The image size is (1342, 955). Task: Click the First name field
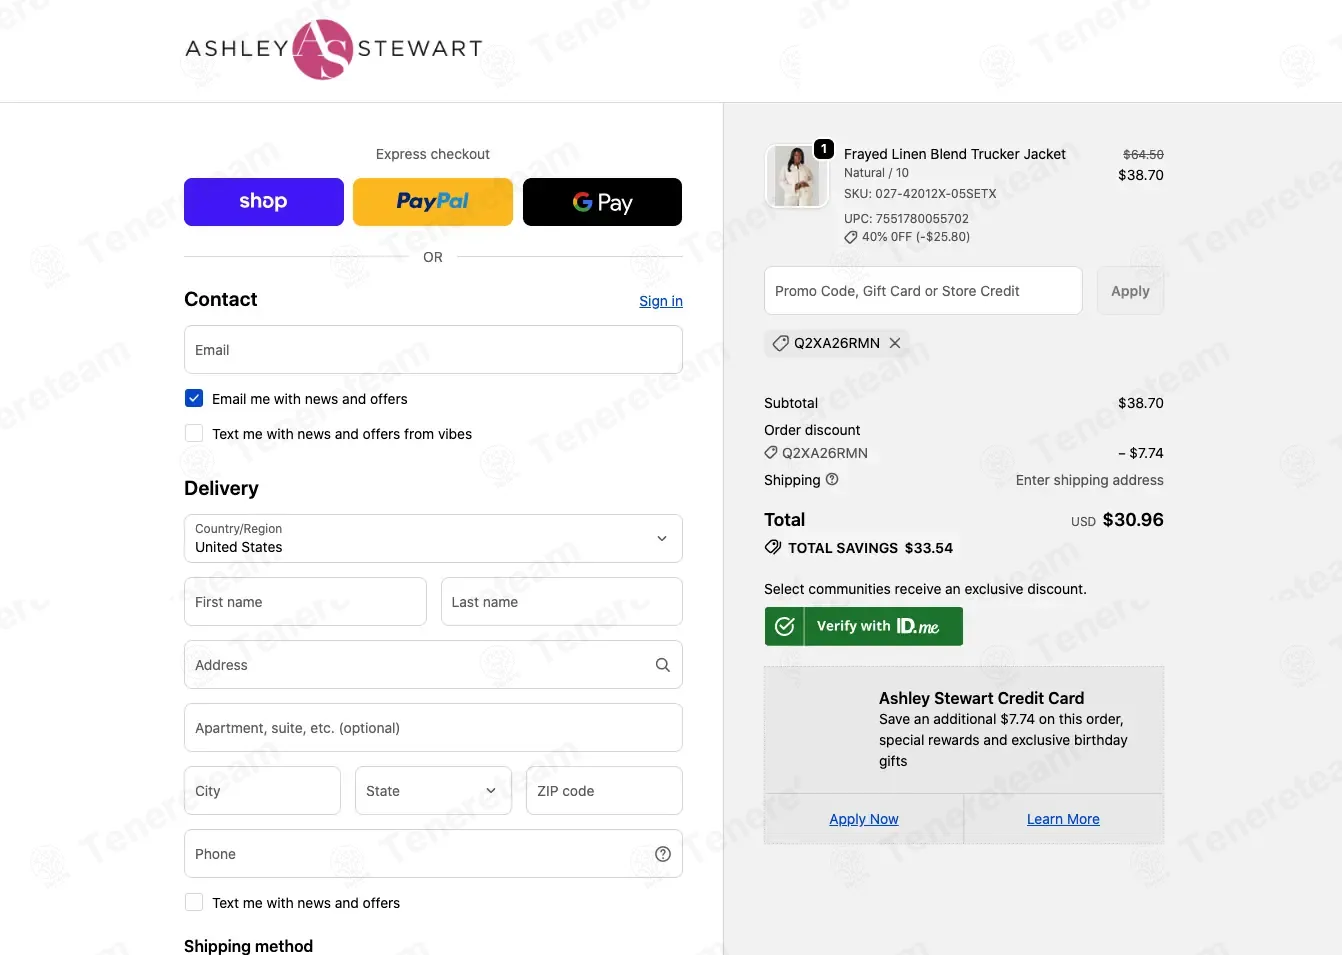[305, 602]
